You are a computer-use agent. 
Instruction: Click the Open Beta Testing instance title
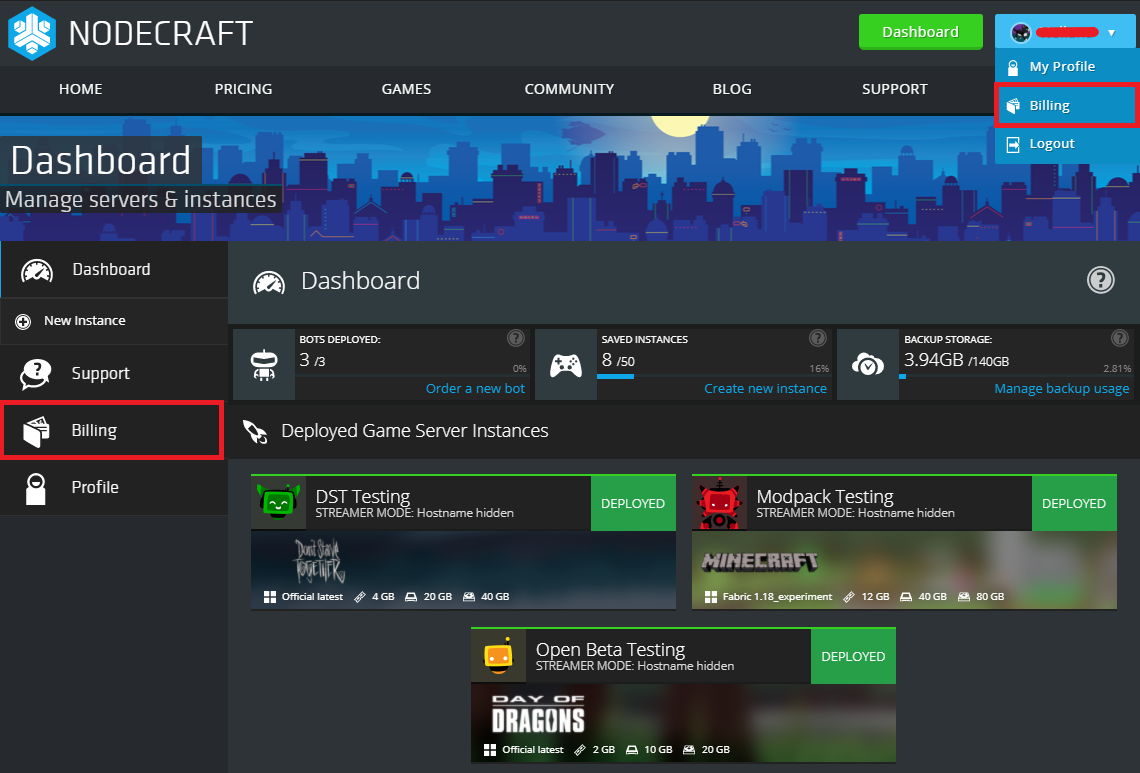[x=610, y=649]
